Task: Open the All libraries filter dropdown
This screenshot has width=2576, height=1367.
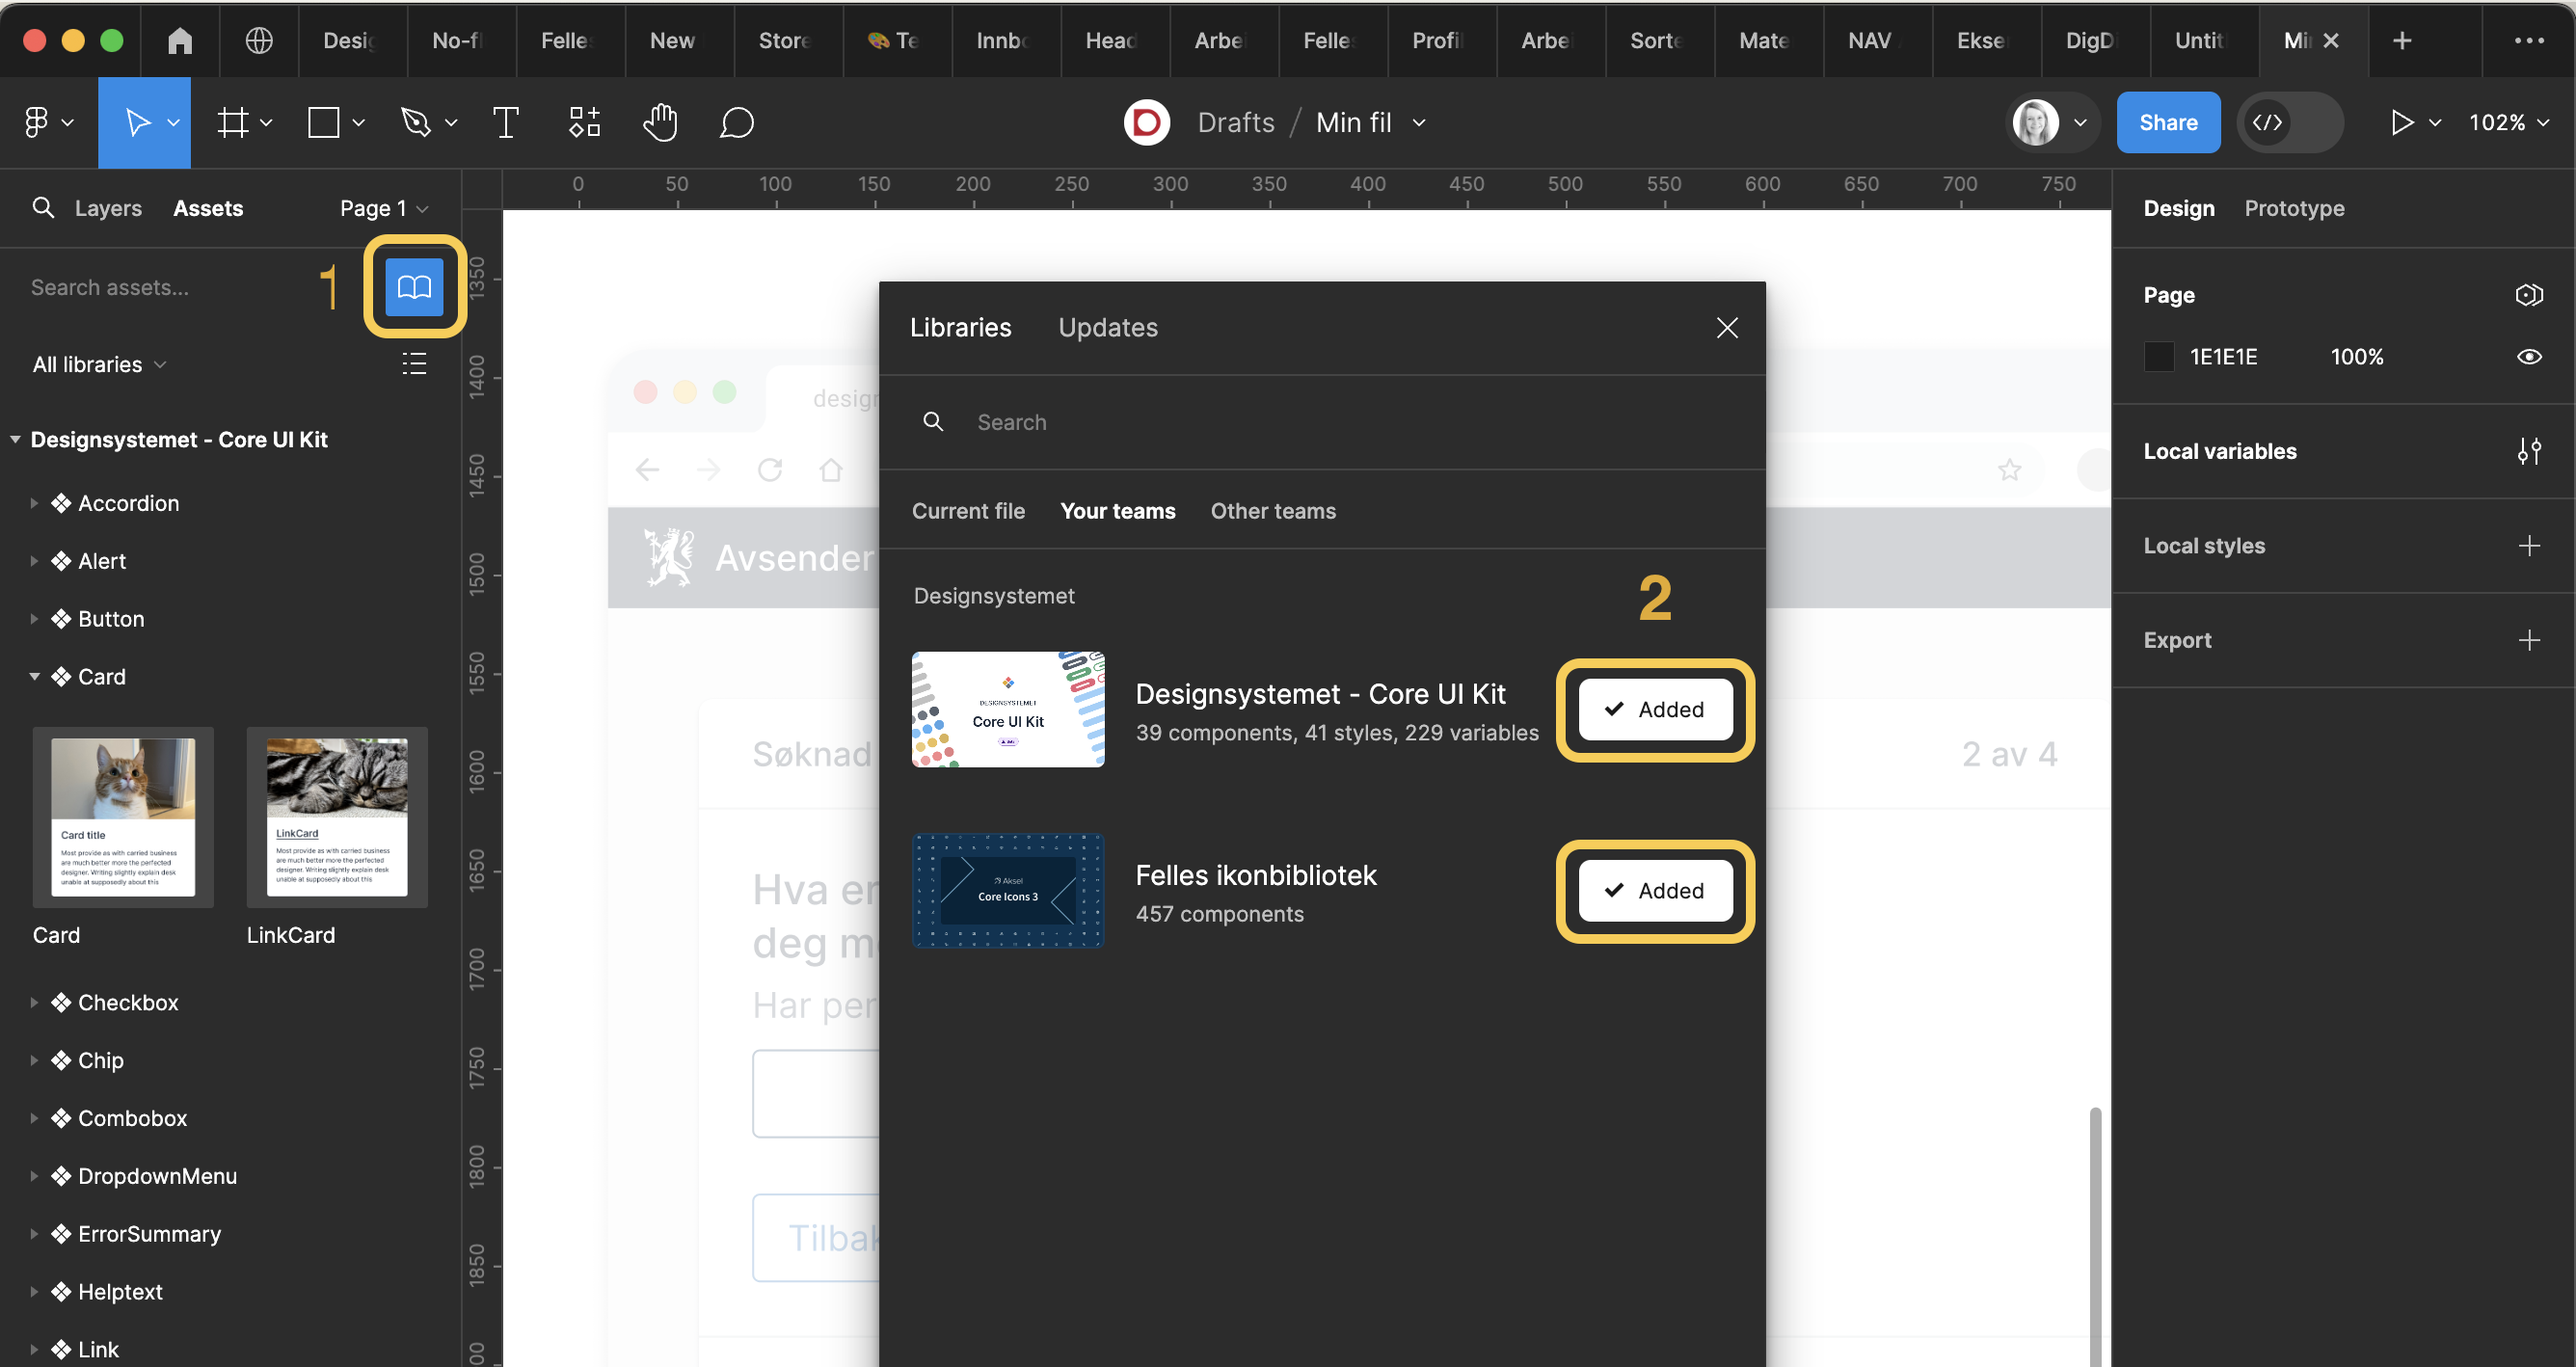Action: click(99, 364)
